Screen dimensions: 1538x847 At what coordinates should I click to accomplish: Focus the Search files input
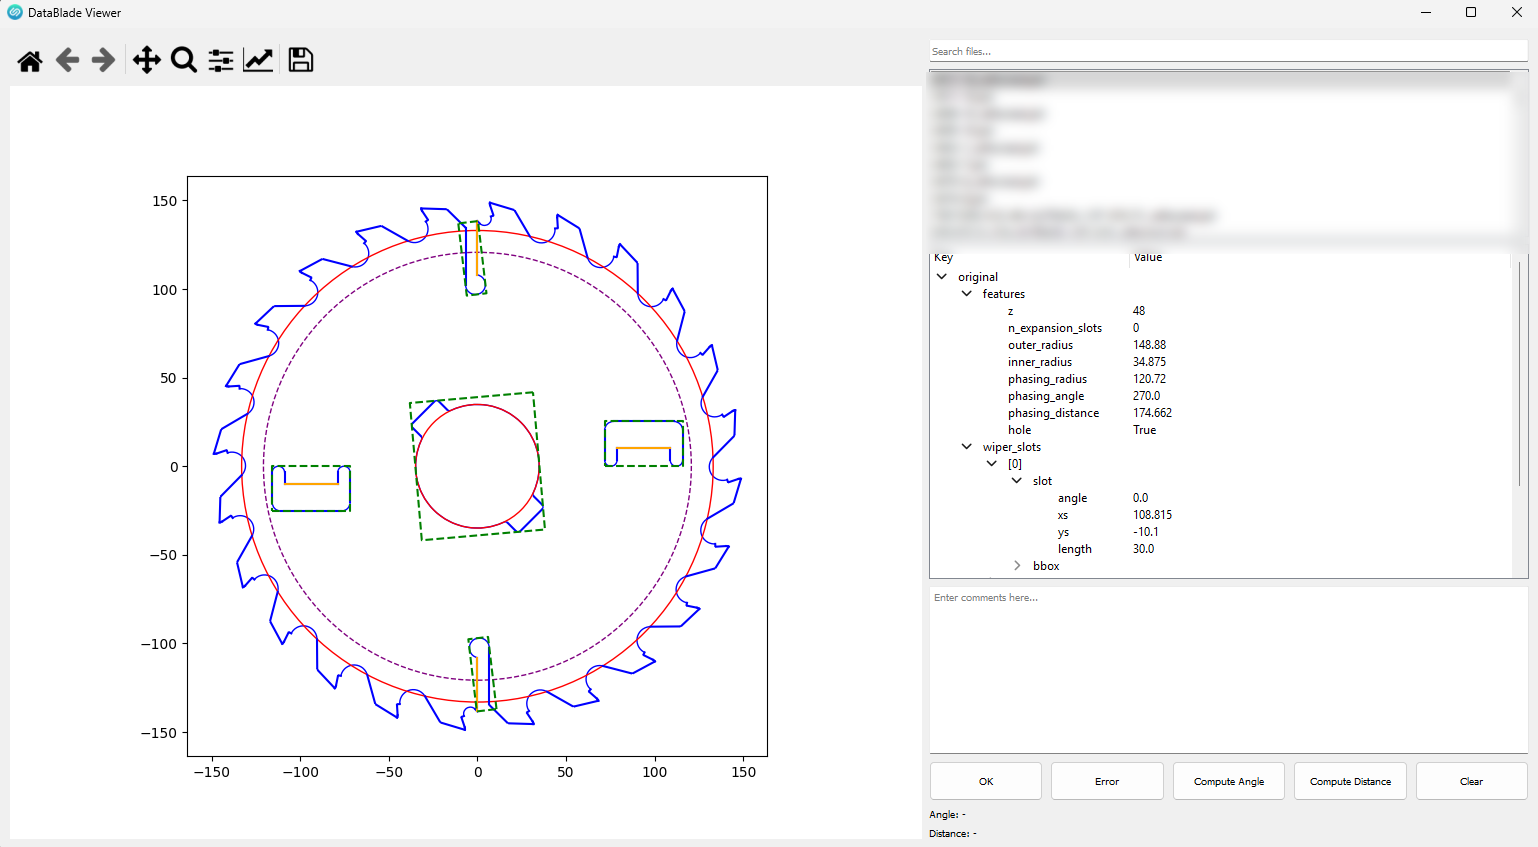[x=1228, y=51]
